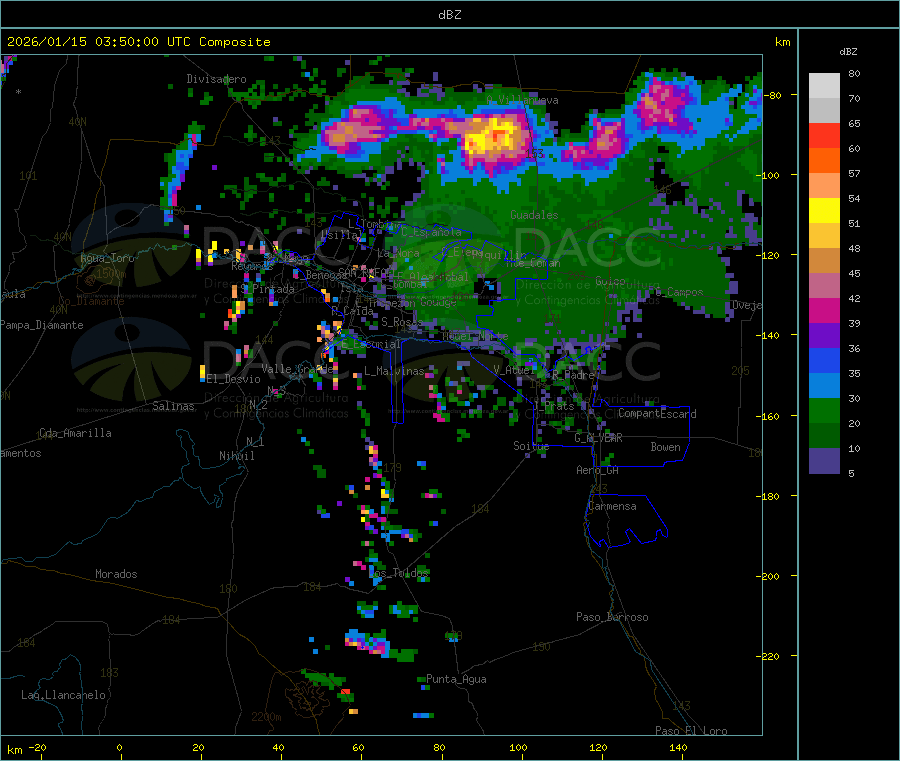
Task: Click the 'Valle_Grande' map label
Action: 297,369
